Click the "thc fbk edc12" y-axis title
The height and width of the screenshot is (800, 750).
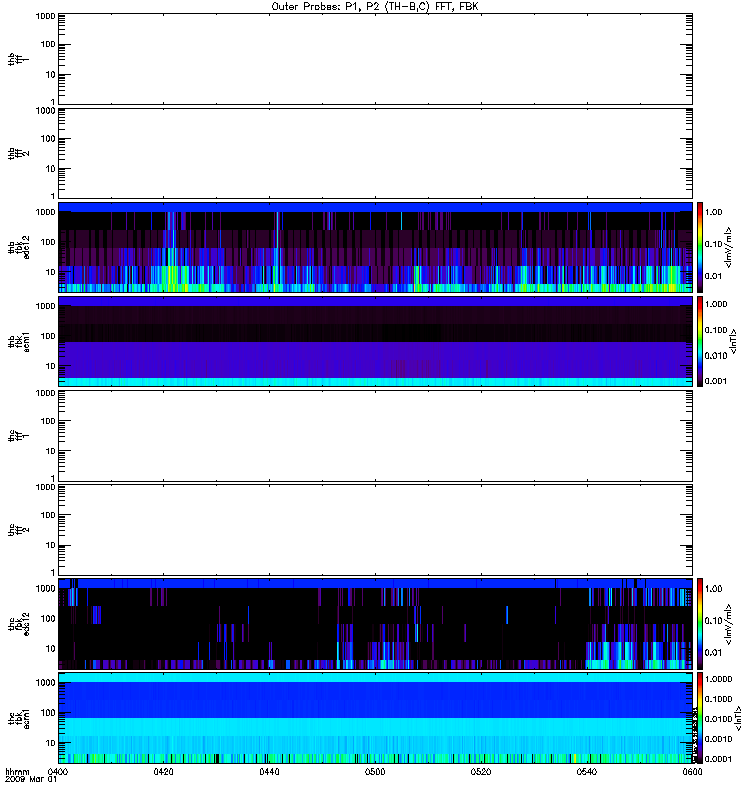(x=18, y=623)
